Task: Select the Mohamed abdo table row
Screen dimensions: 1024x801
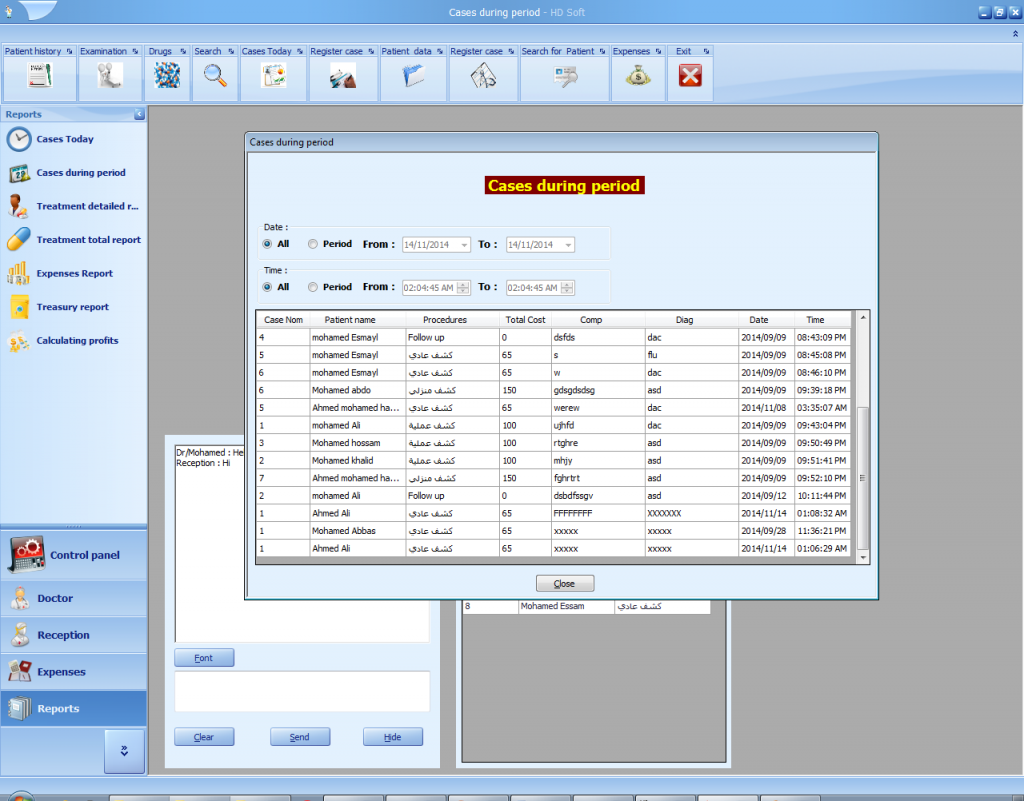Action: tap(554, 390)
